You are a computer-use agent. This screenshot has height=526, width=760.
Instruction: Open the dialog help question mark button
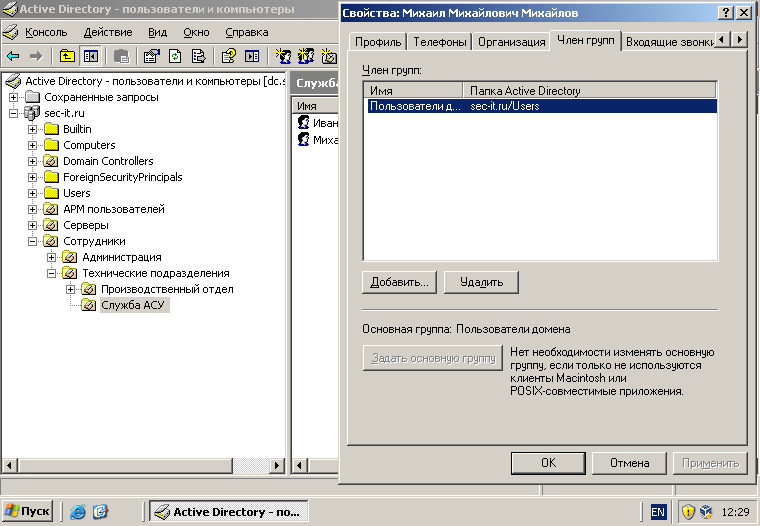coord(725,13)
